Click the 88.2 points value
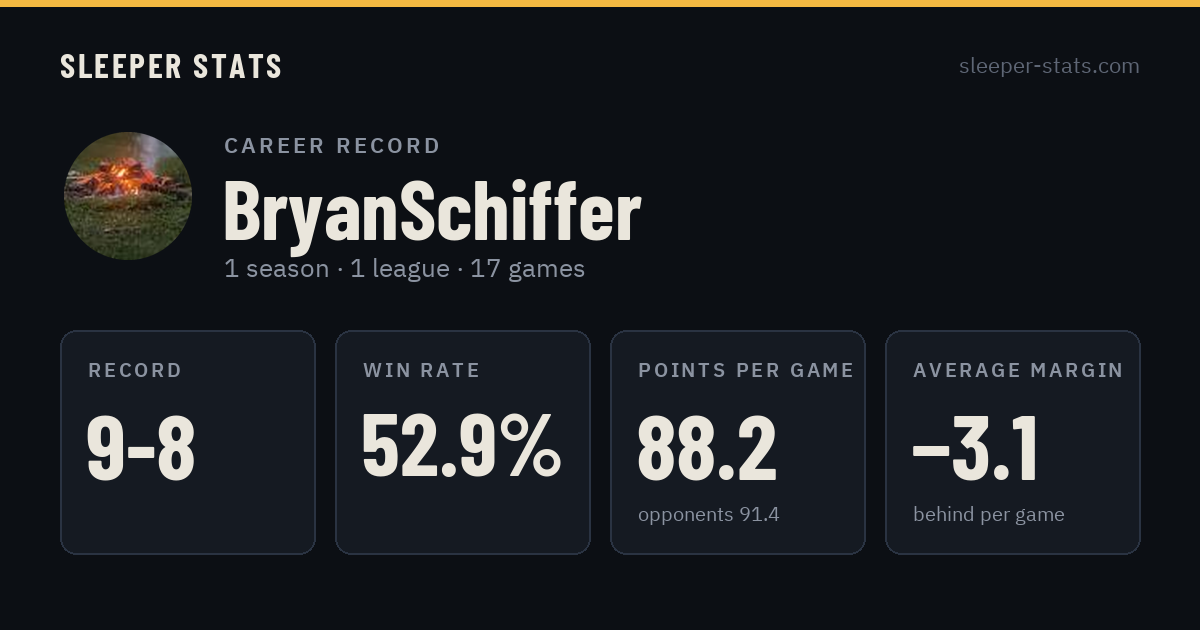This screenshot has width=1200, height=630. tap(707, 449)
